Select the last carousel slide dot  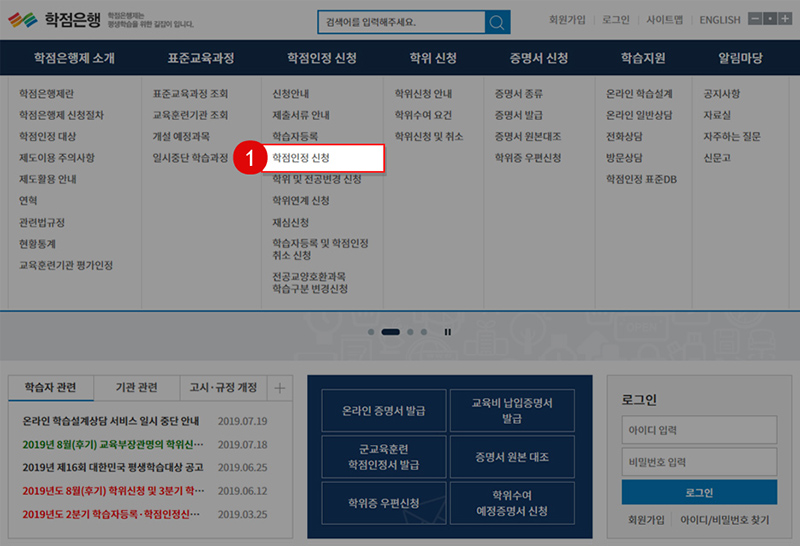(424, 331)
